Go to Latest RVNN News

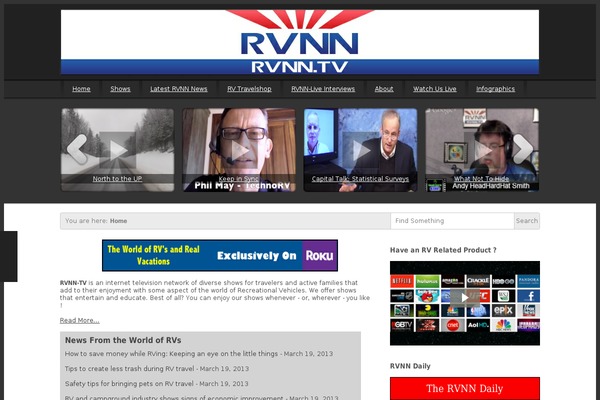179,89
